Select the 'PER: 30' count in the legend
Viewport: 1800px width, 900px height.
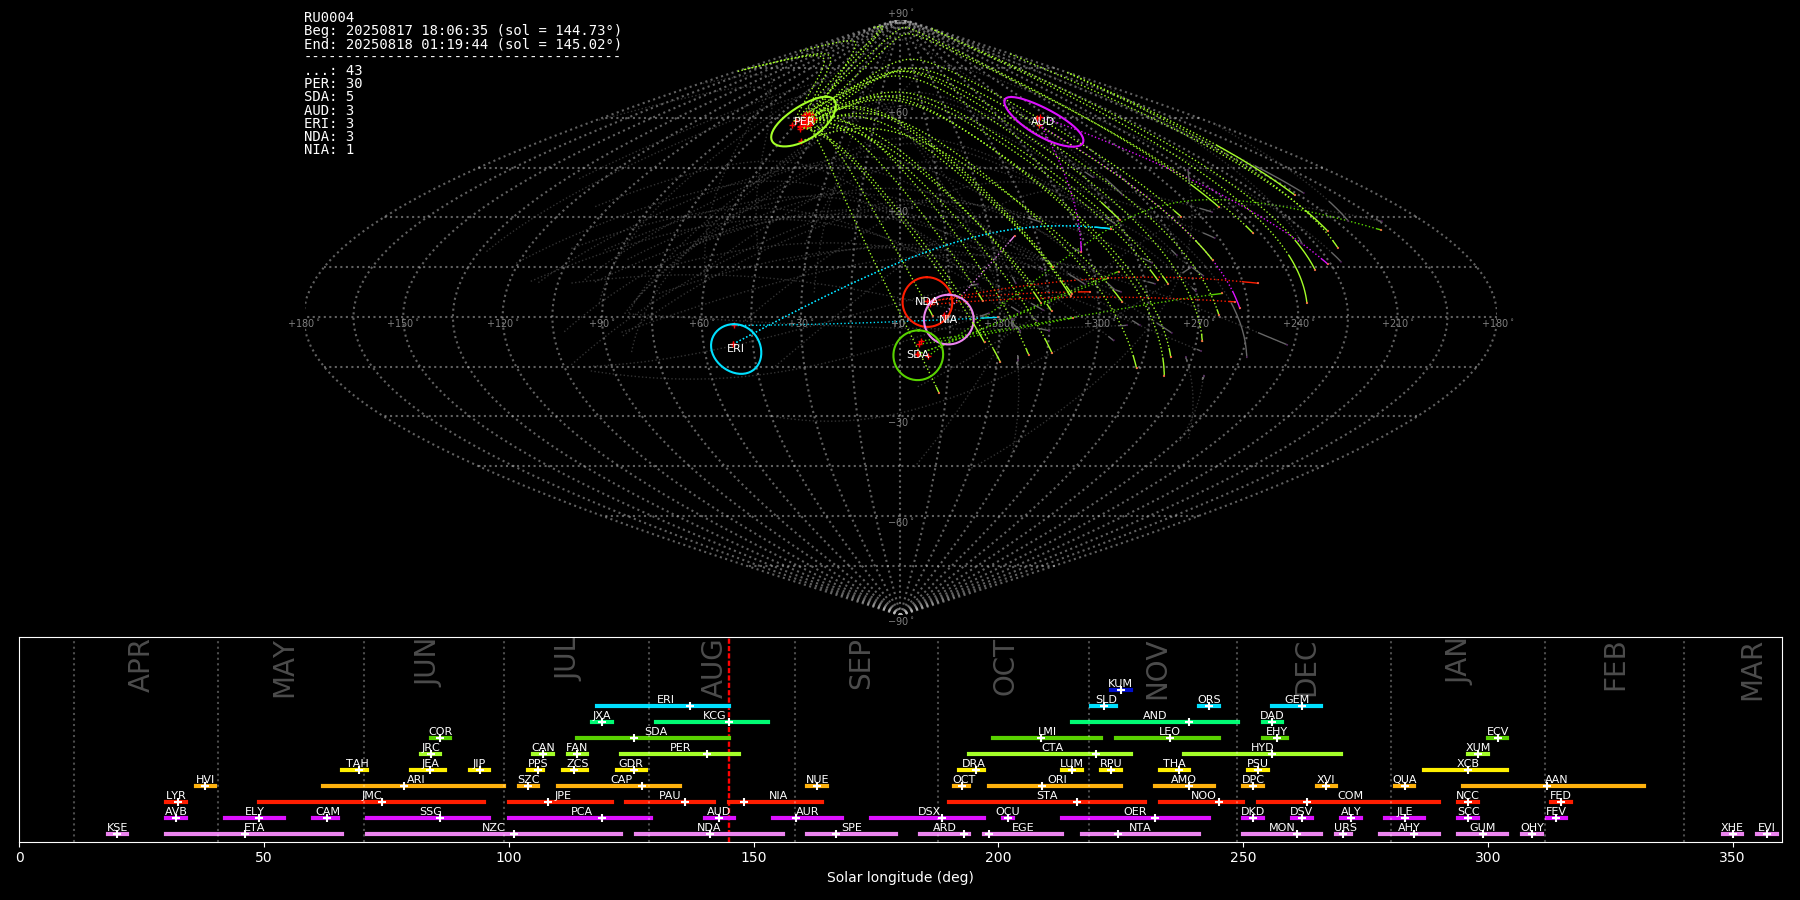333,84
